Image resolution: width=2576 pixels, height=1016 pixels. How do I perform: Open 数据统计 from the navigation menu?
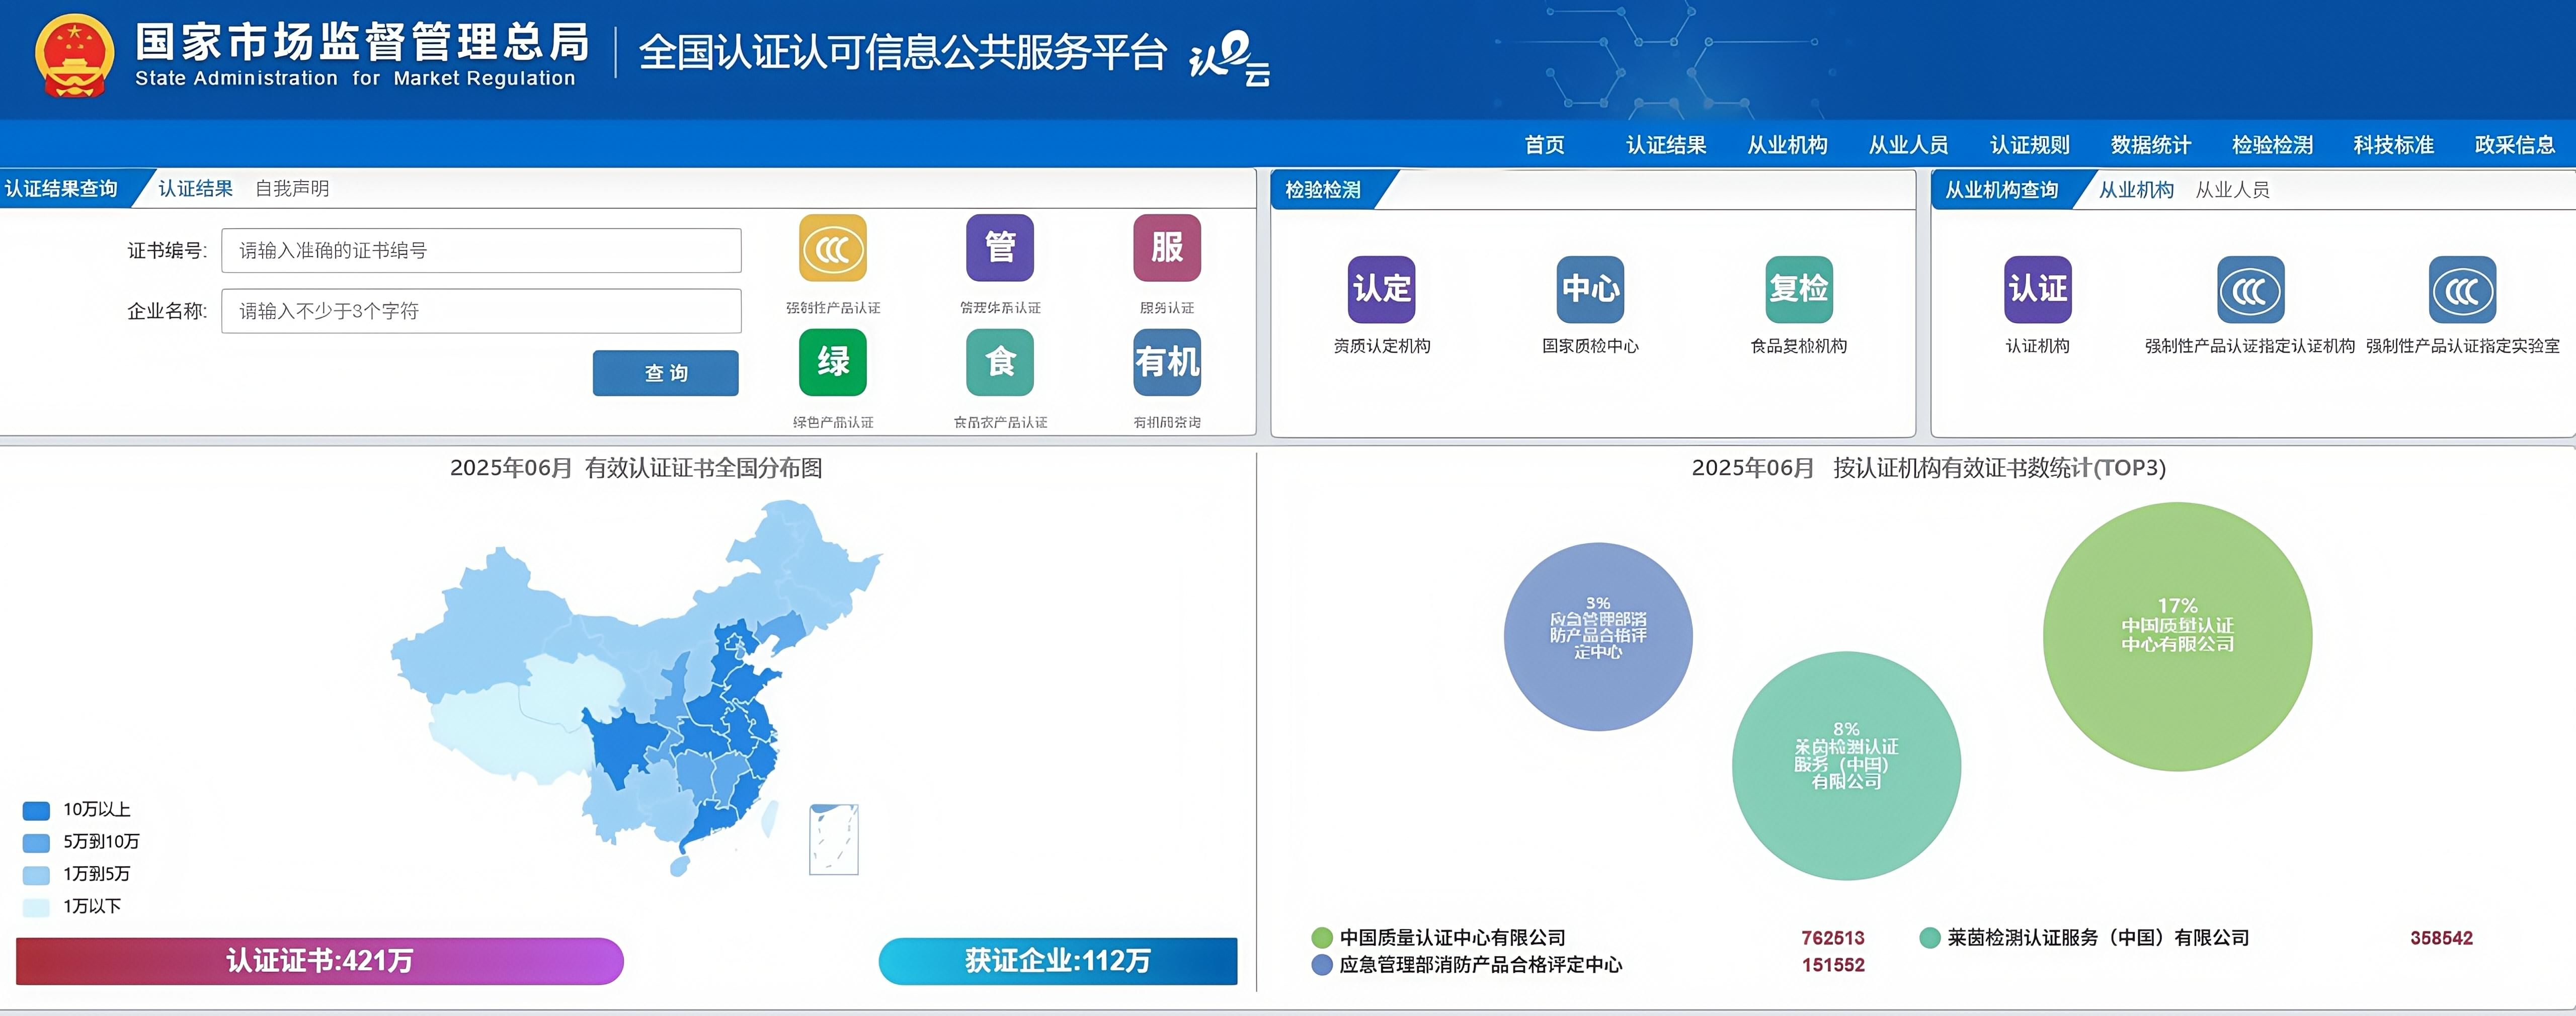pos(2149,144)
